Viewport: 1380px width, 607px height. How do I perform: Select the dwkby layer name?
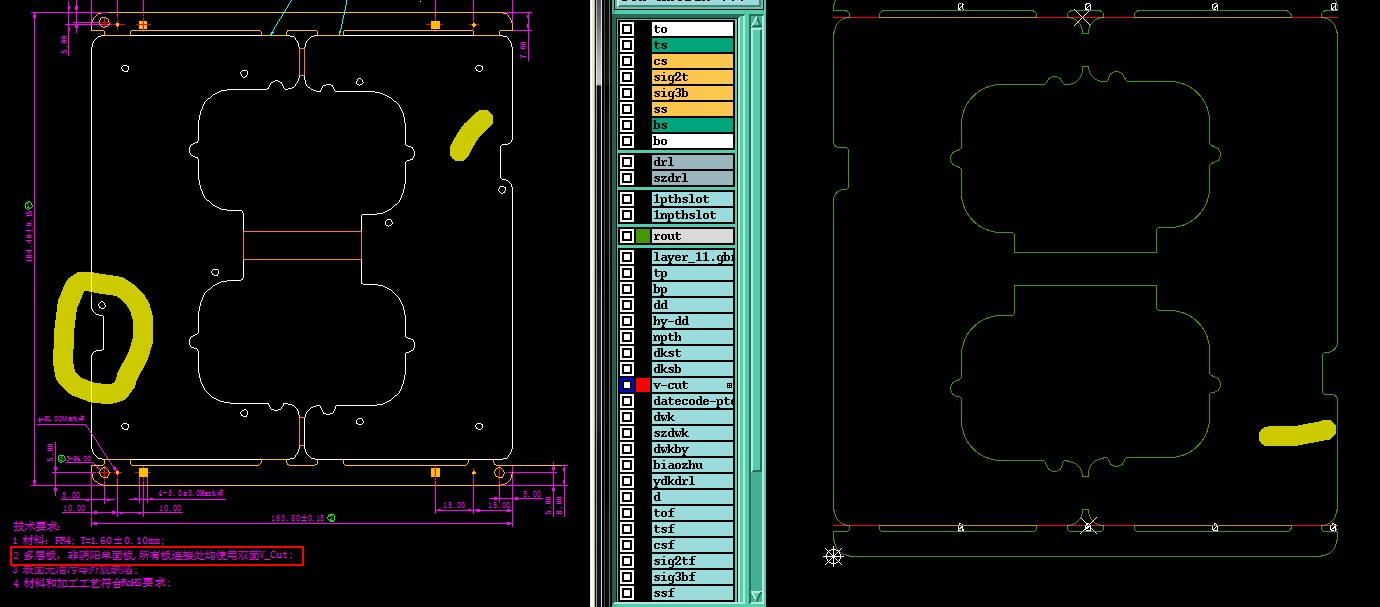[x=692, y=449]
